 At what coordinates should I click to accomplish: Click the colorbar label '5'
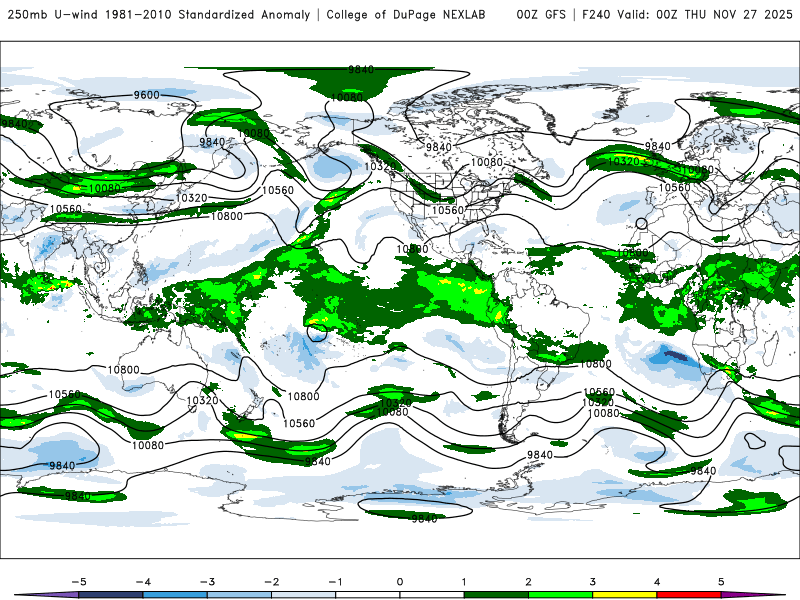[x=721, y=582]
